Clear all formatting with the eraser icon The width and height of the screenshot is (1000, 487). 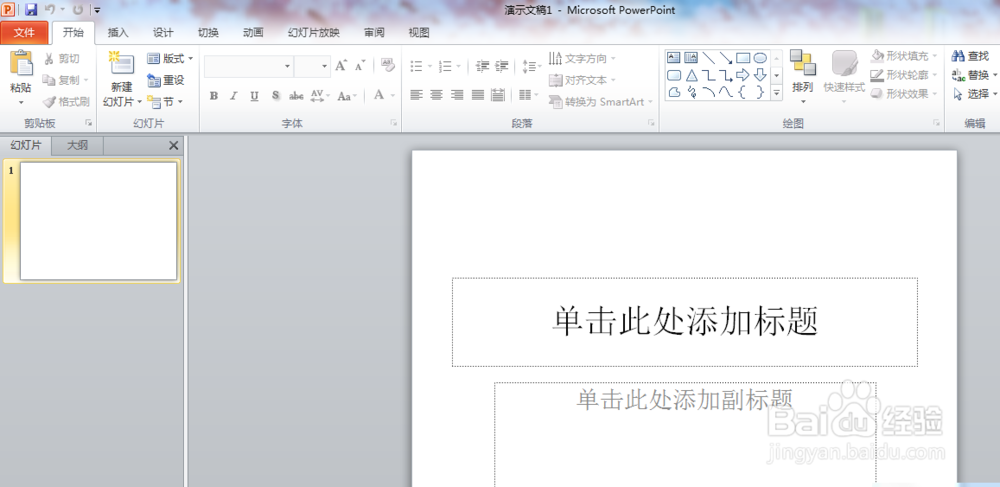[388, 65]
